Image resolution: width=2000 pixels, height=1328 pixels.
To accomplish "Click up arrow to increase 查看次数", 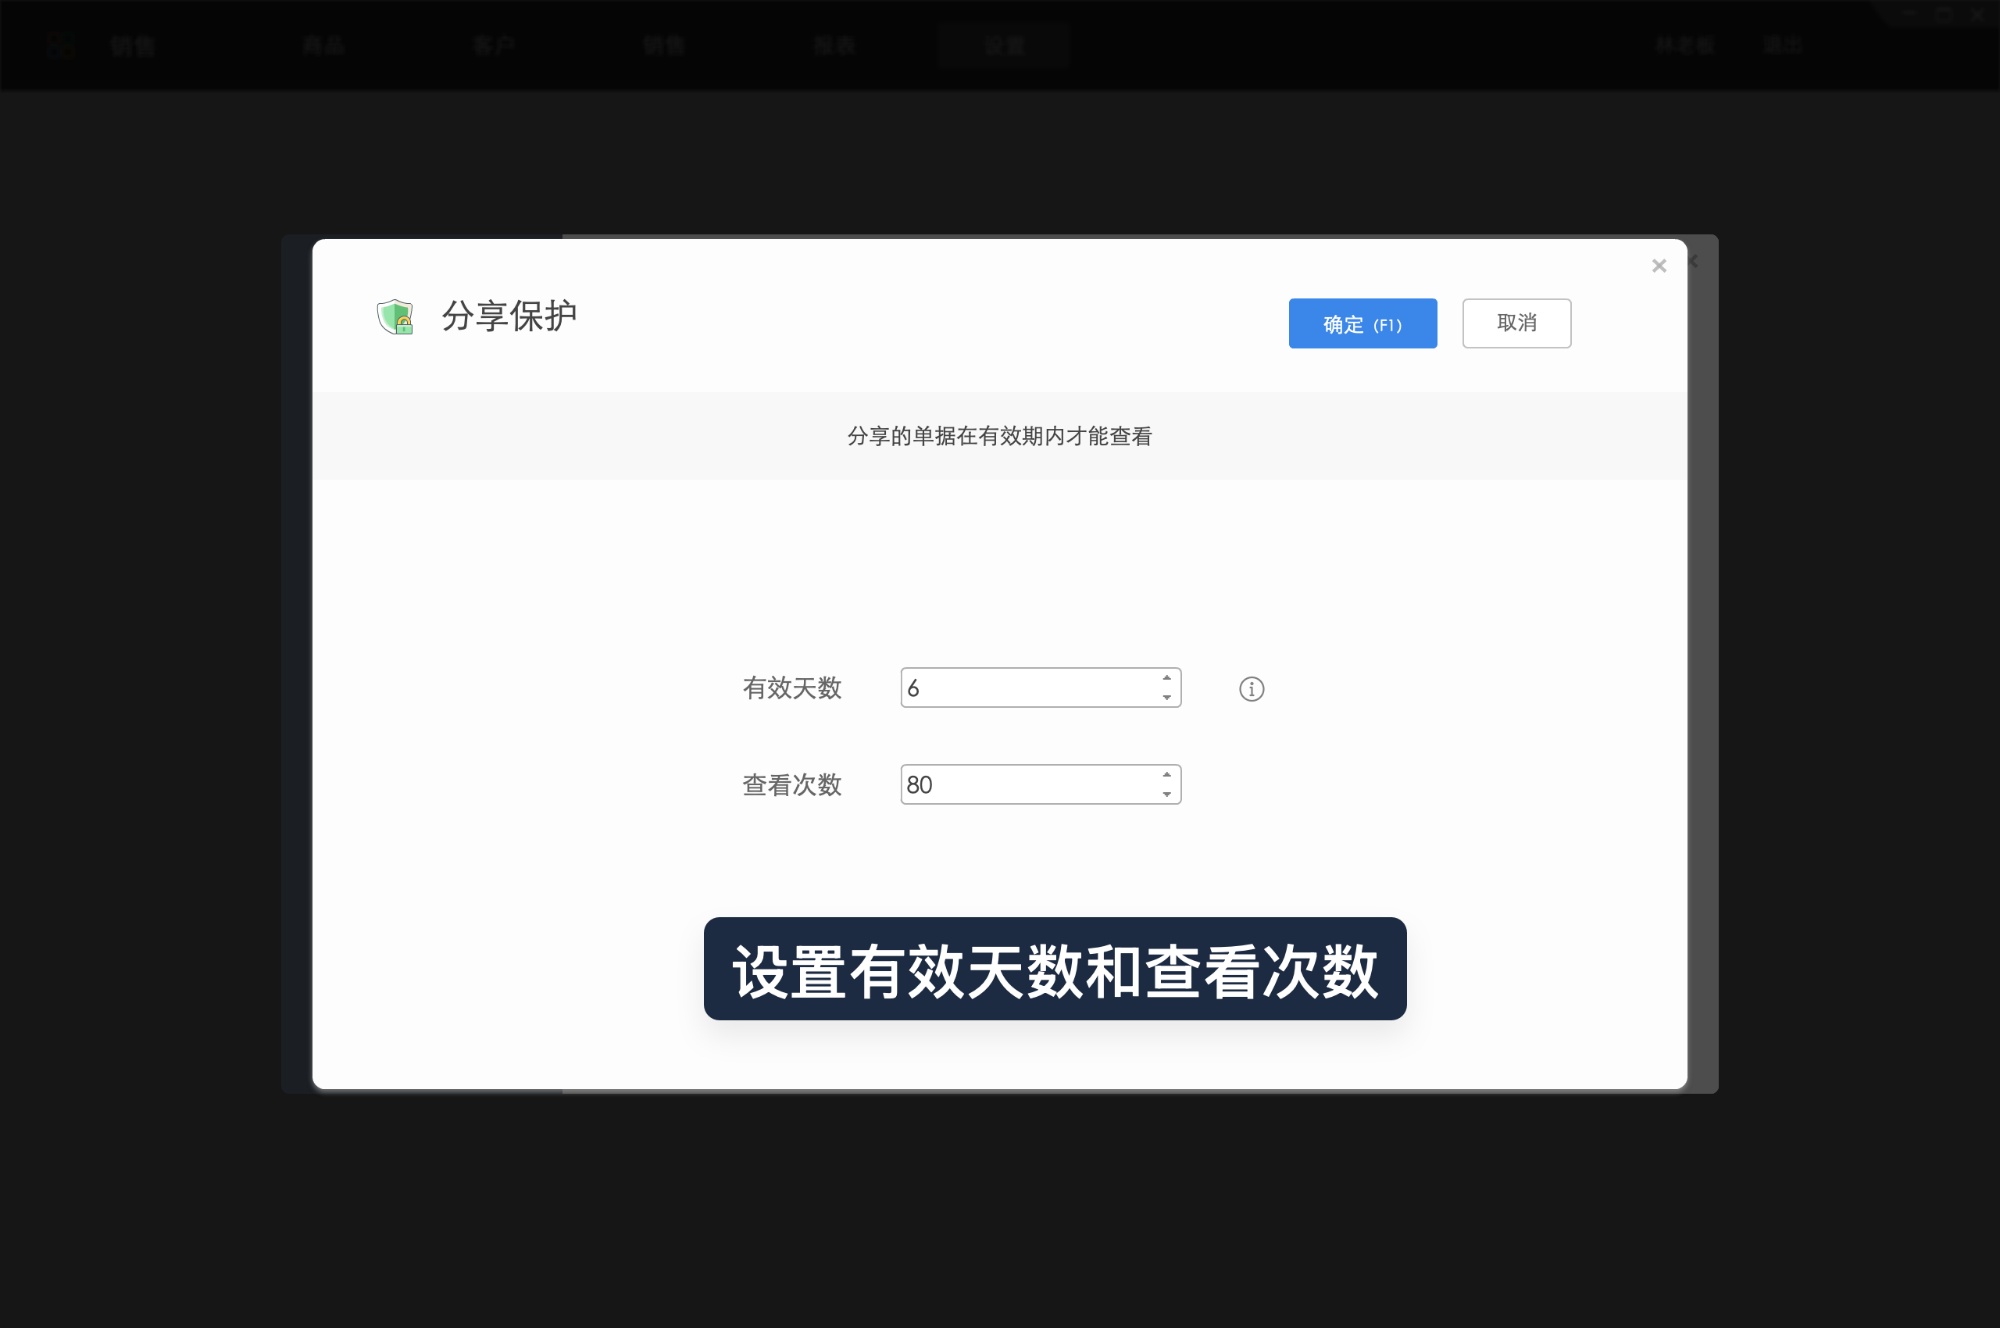I will [1165, 773].
